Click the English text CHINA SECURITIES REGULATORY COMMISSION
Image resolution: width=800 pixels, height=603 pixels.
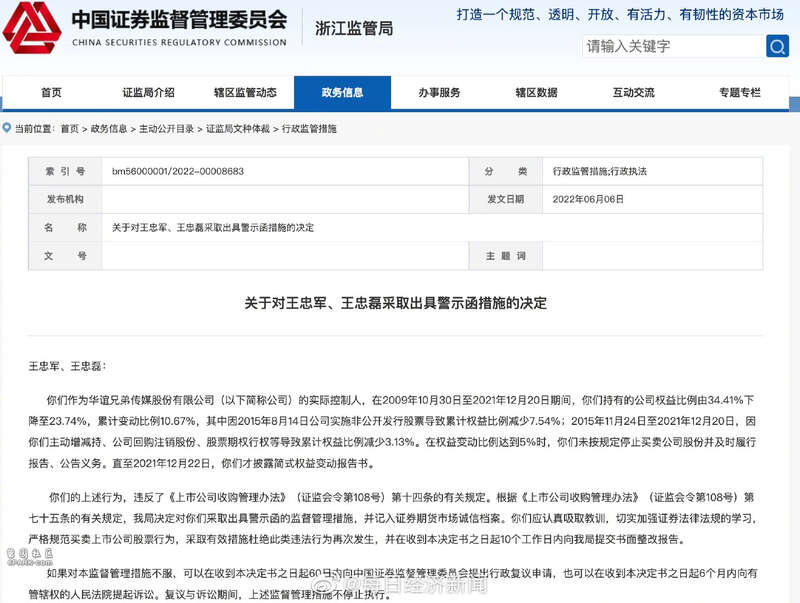click(x=179, y=42)
